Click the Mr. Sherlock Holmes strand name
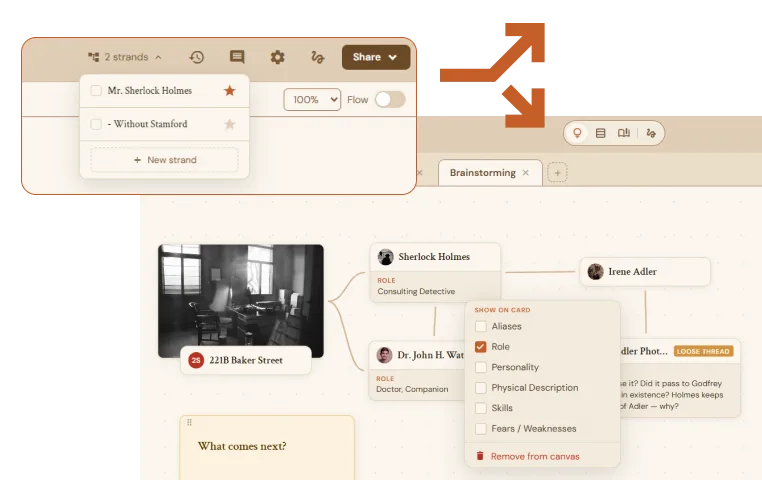This screenshot has height=480, width=762. (150, 90)
